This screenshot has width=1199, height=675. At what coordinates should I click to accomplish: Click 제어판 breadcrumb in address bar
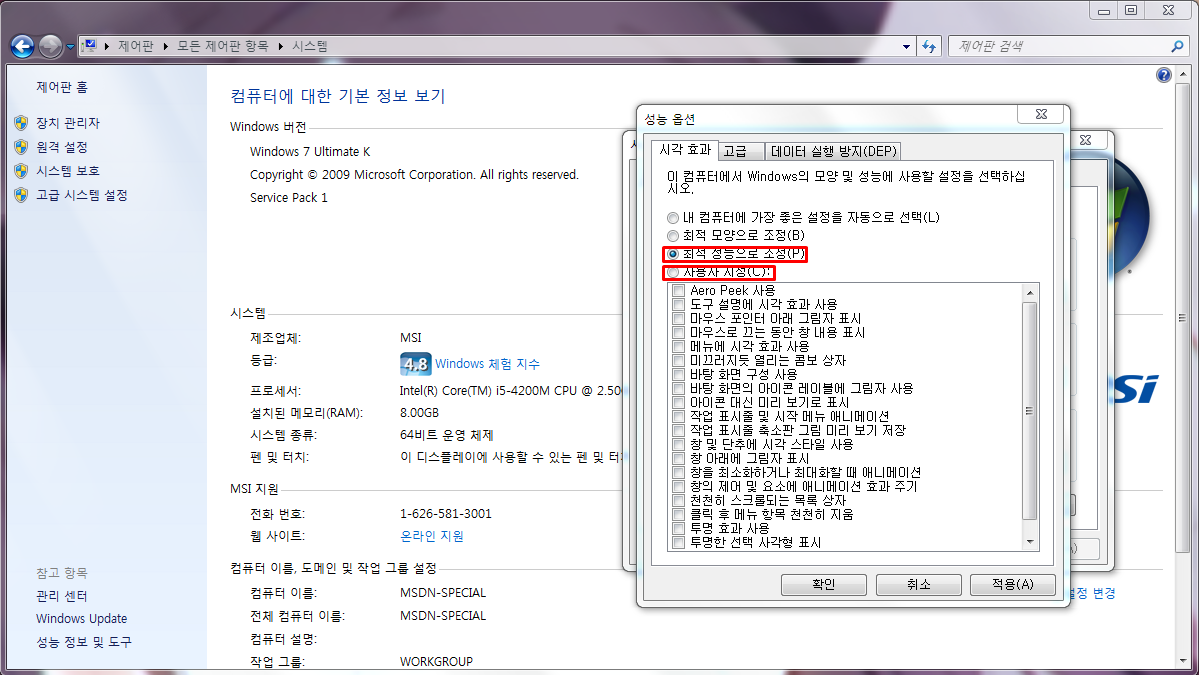[136, 46]
